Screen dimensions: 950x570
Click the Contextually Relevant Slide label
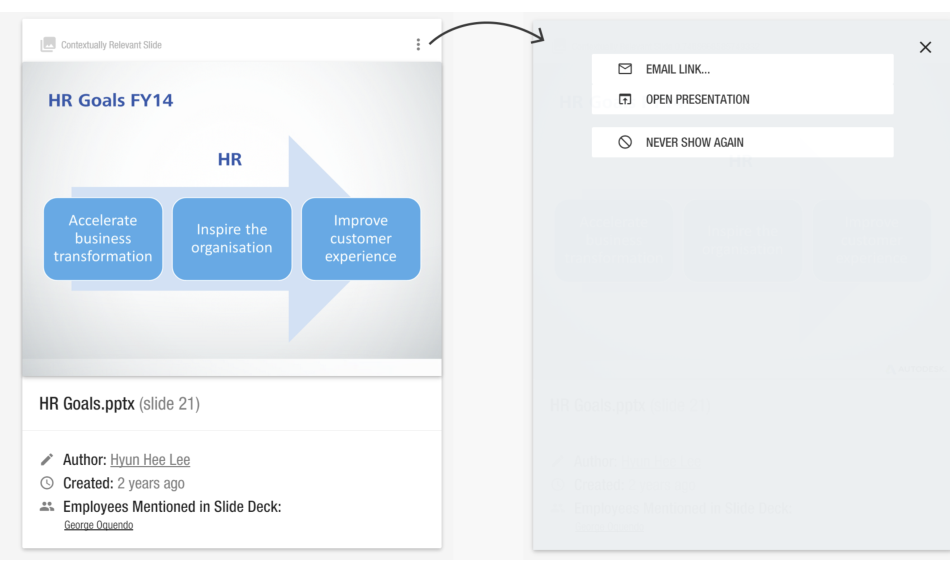pos(111,45)
